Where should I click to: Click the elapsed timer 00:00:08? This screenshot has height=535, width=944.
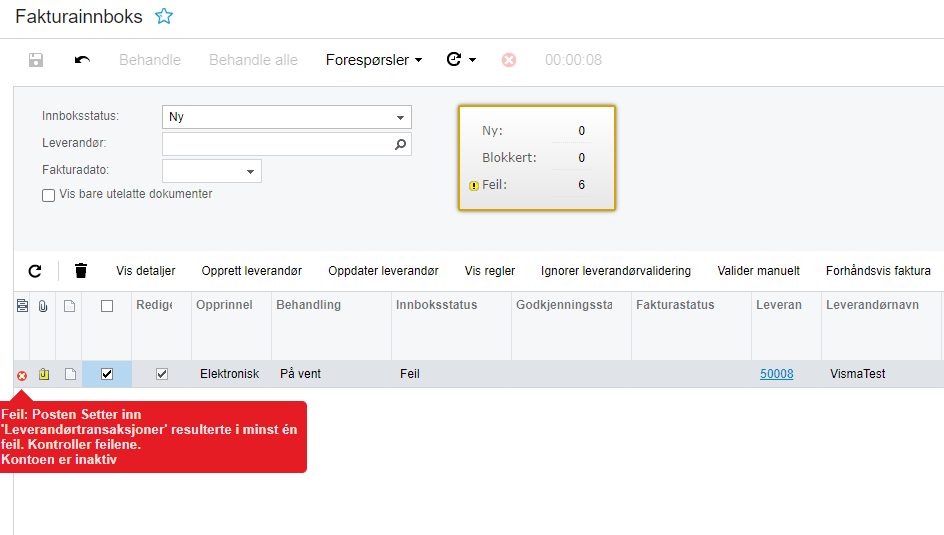[573, 60]
